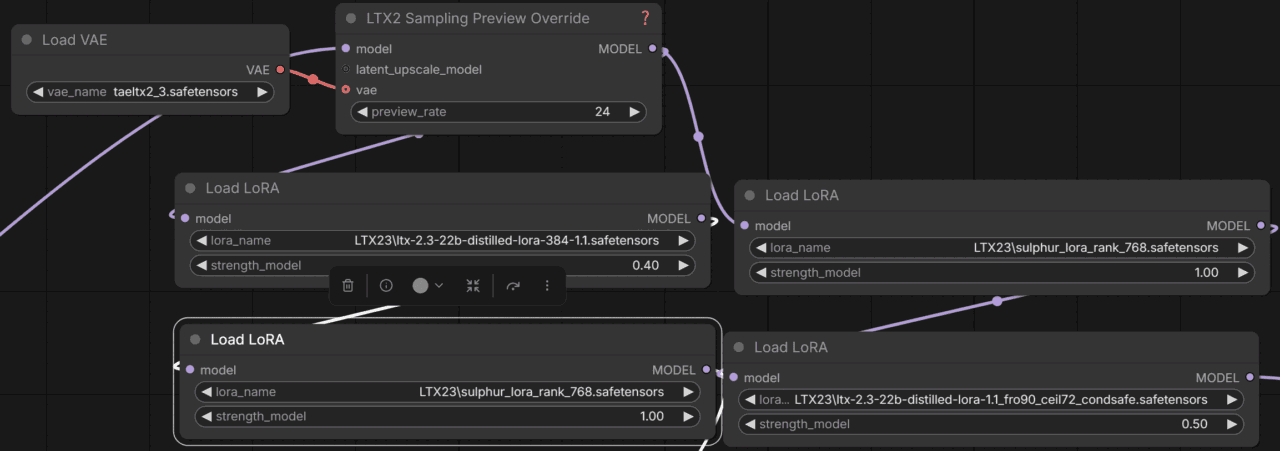Decrease preview_rate with the left arrow
1280x451 pixels.
[362, 112]
